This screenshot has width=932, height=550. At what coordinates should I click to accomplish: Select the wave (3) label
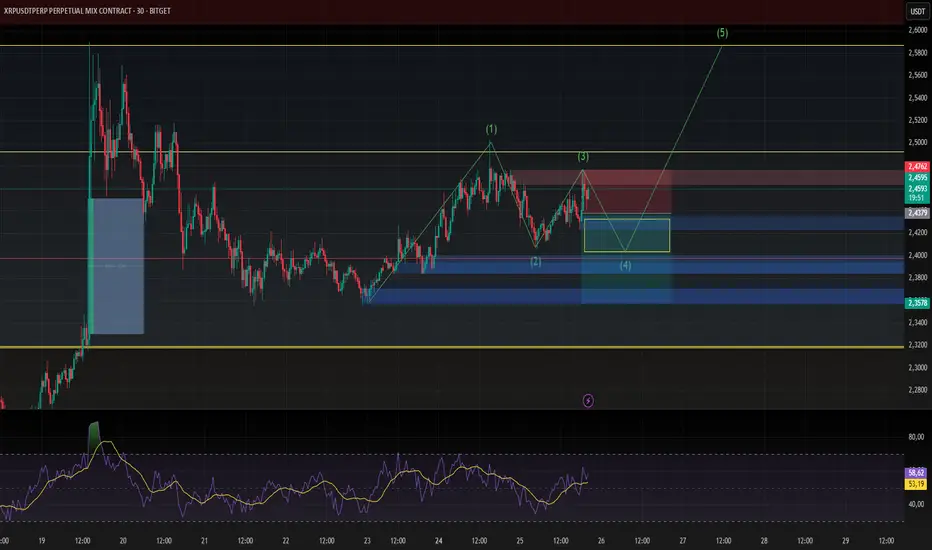pos(583,156)
